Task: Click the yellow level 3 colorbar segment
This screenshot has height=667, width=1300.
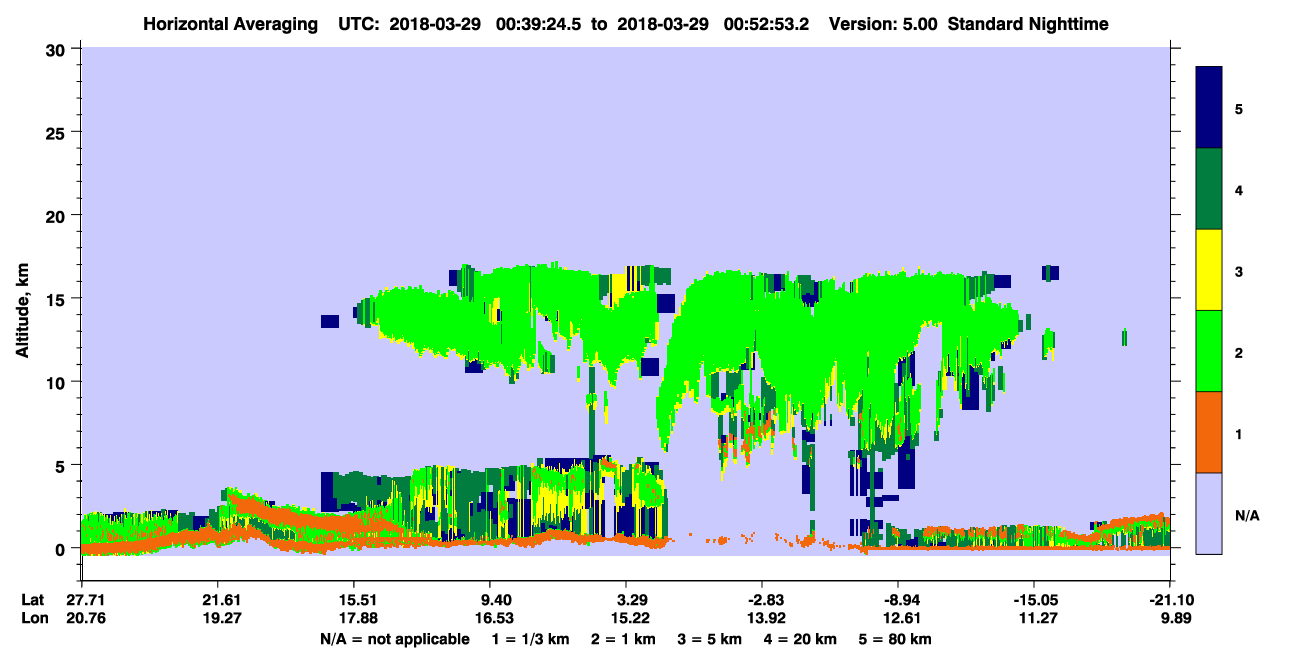Action: (x=1209, y=270)
